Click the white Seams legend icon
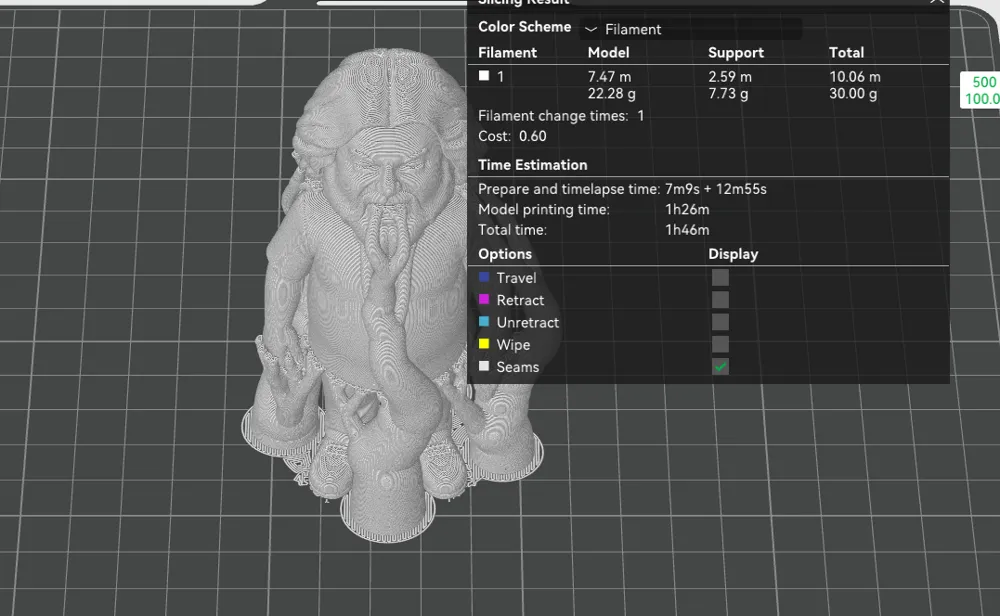The image size is (1000, 616). coord(485,367)
